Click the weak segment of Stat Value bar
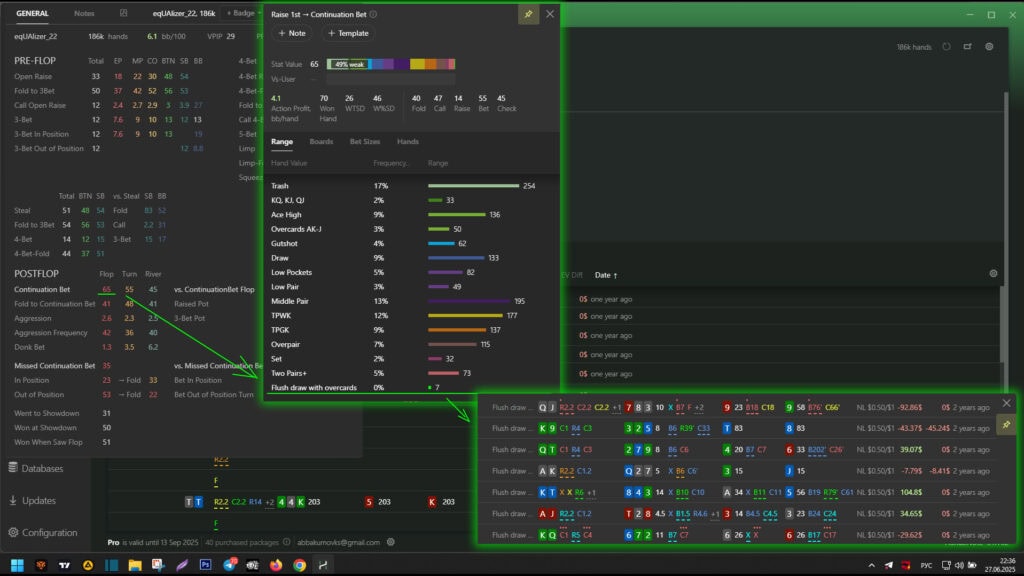The width and height of the screenshot is (1024, 576). [x=348, y=64]
